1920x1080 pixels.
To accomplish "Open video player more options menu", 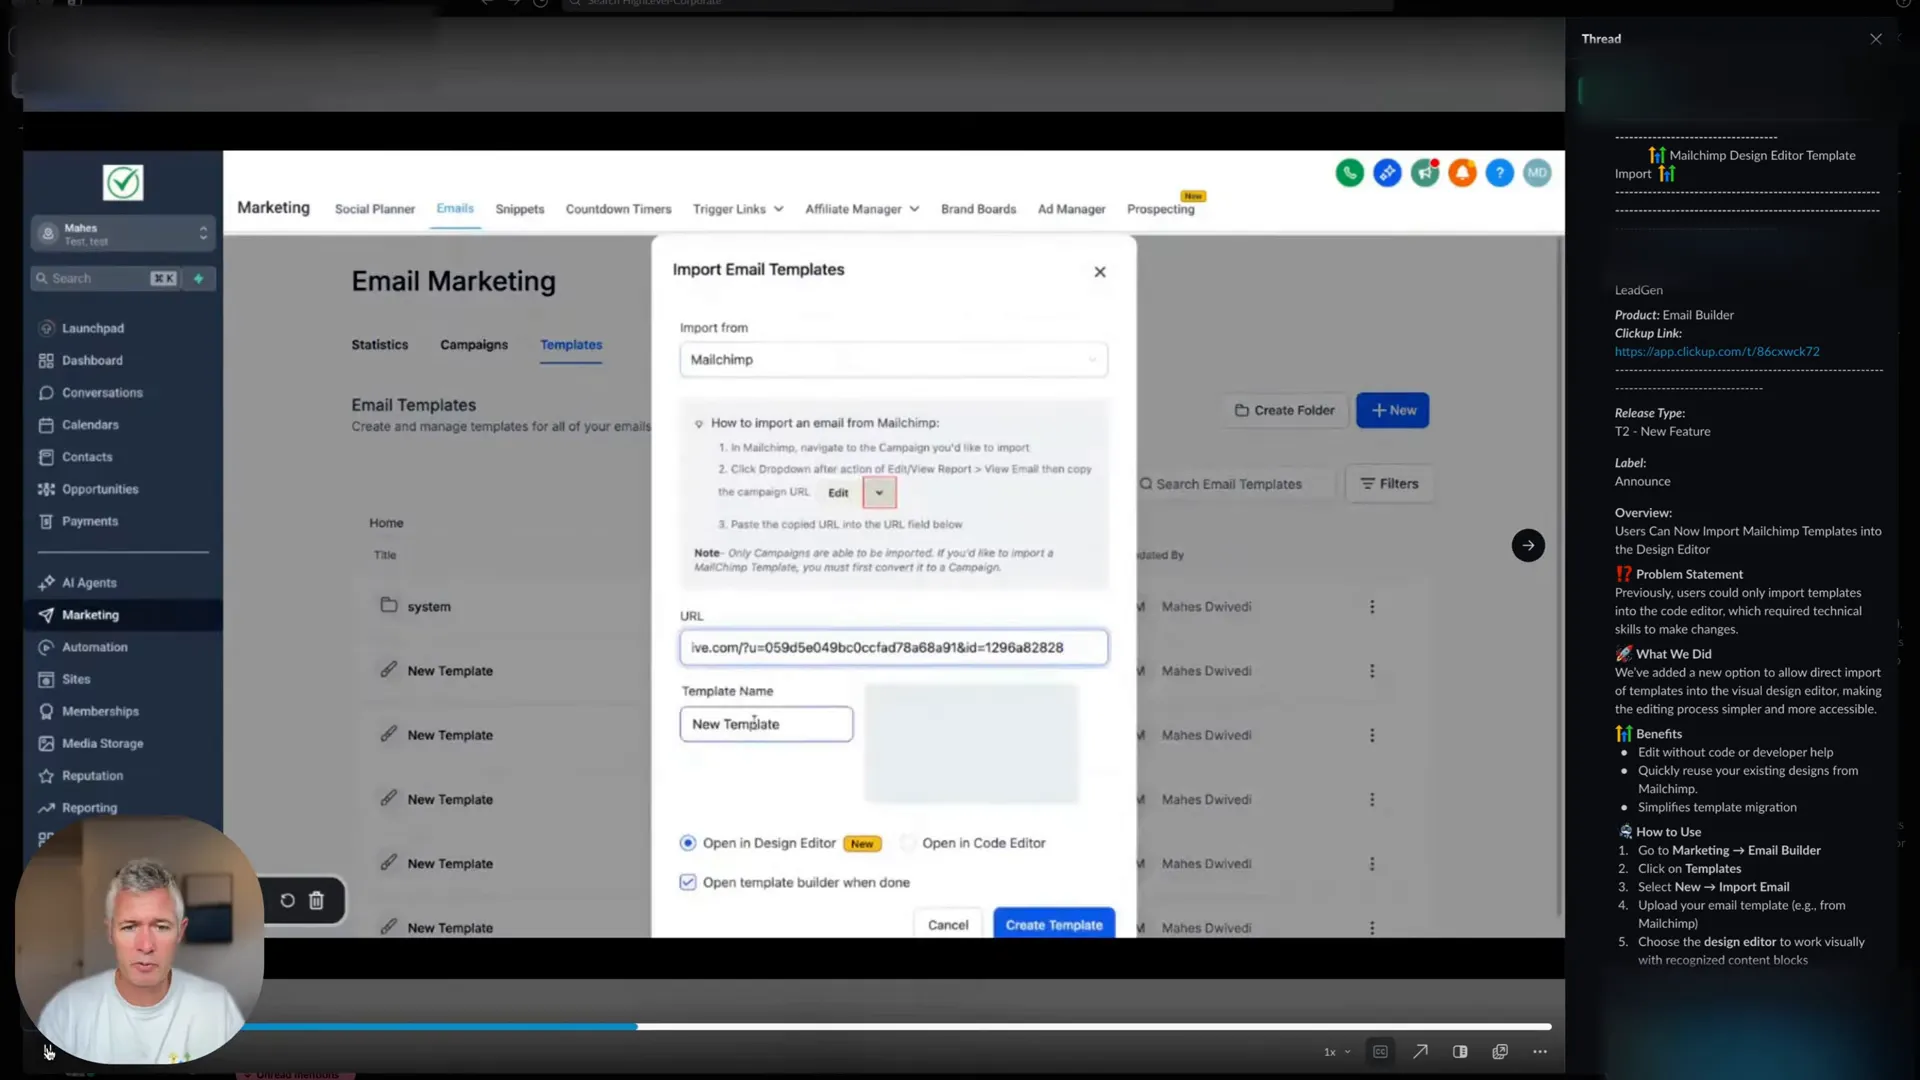I will pos(1540,1051).
